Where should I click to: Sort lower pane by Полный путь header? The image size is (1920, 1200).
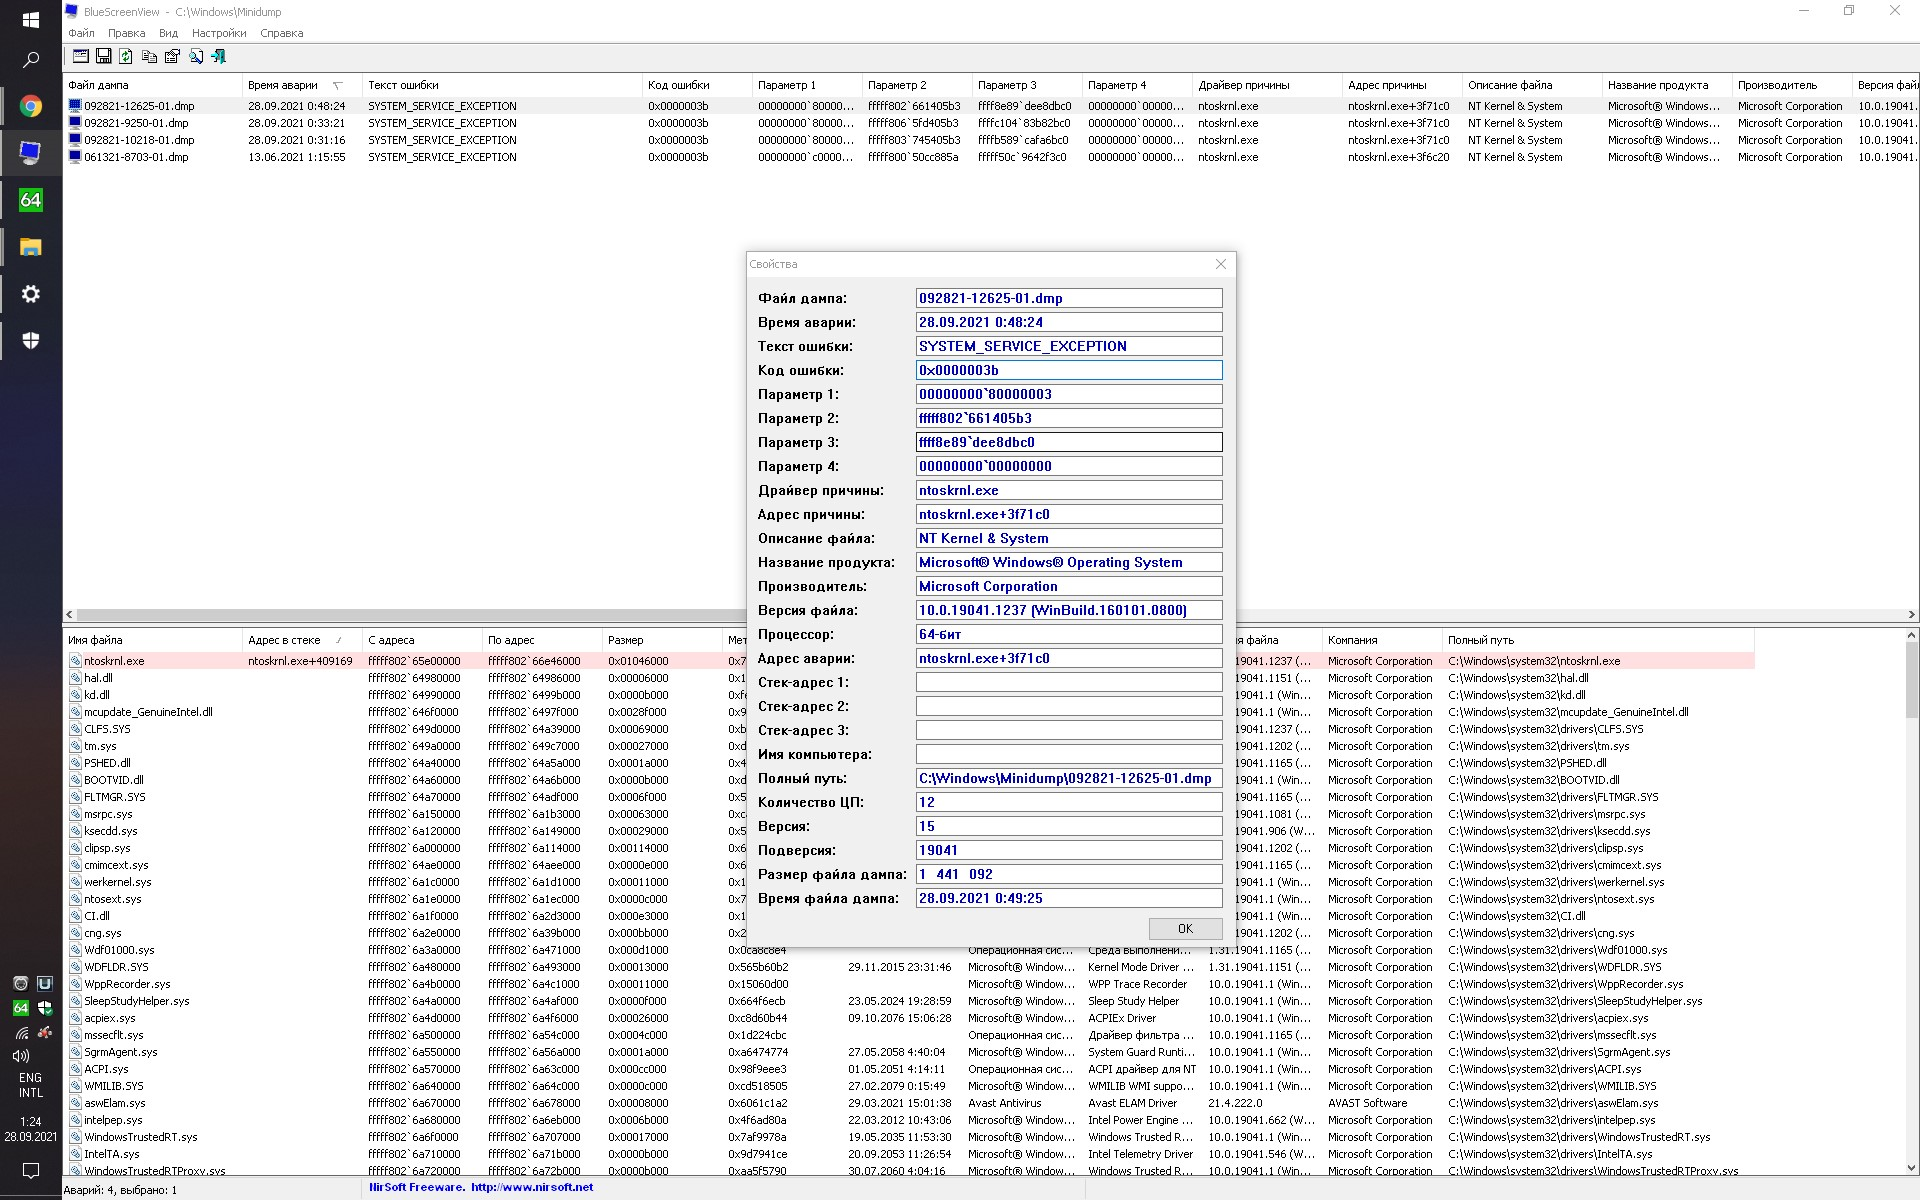[x=1598, y=640]
